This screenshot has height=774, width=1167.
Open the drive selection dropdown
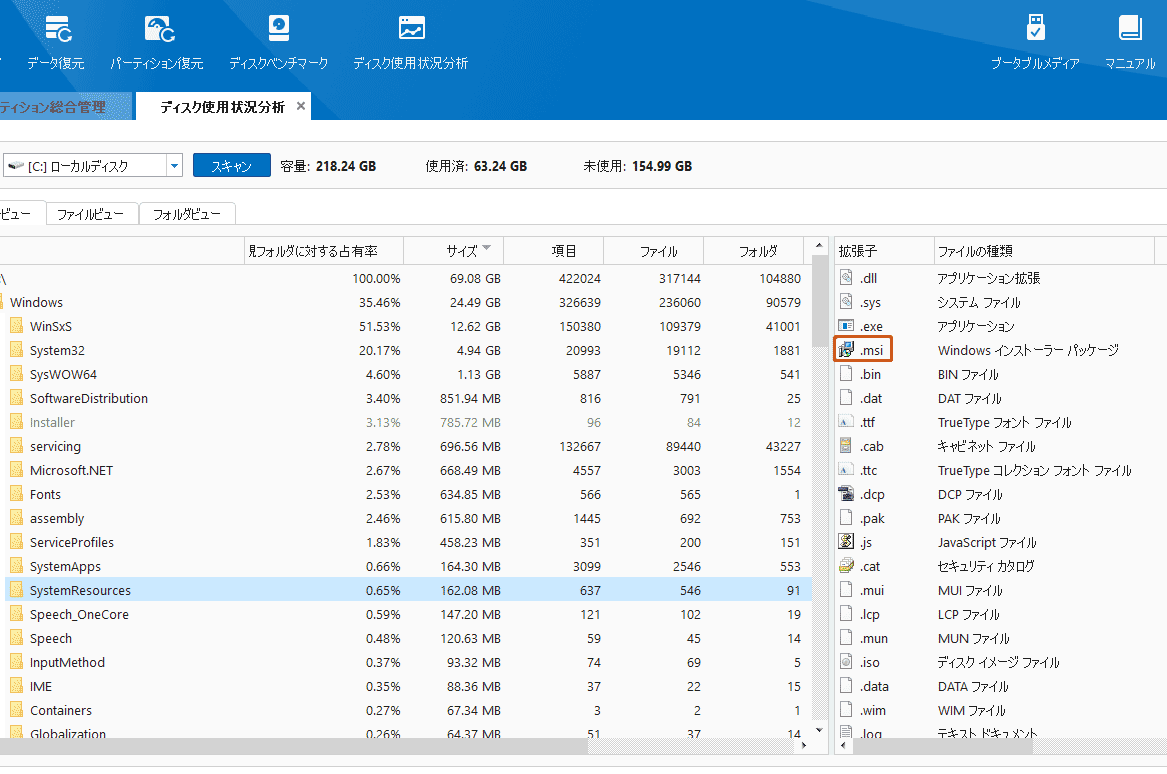(x=172, y=166)
